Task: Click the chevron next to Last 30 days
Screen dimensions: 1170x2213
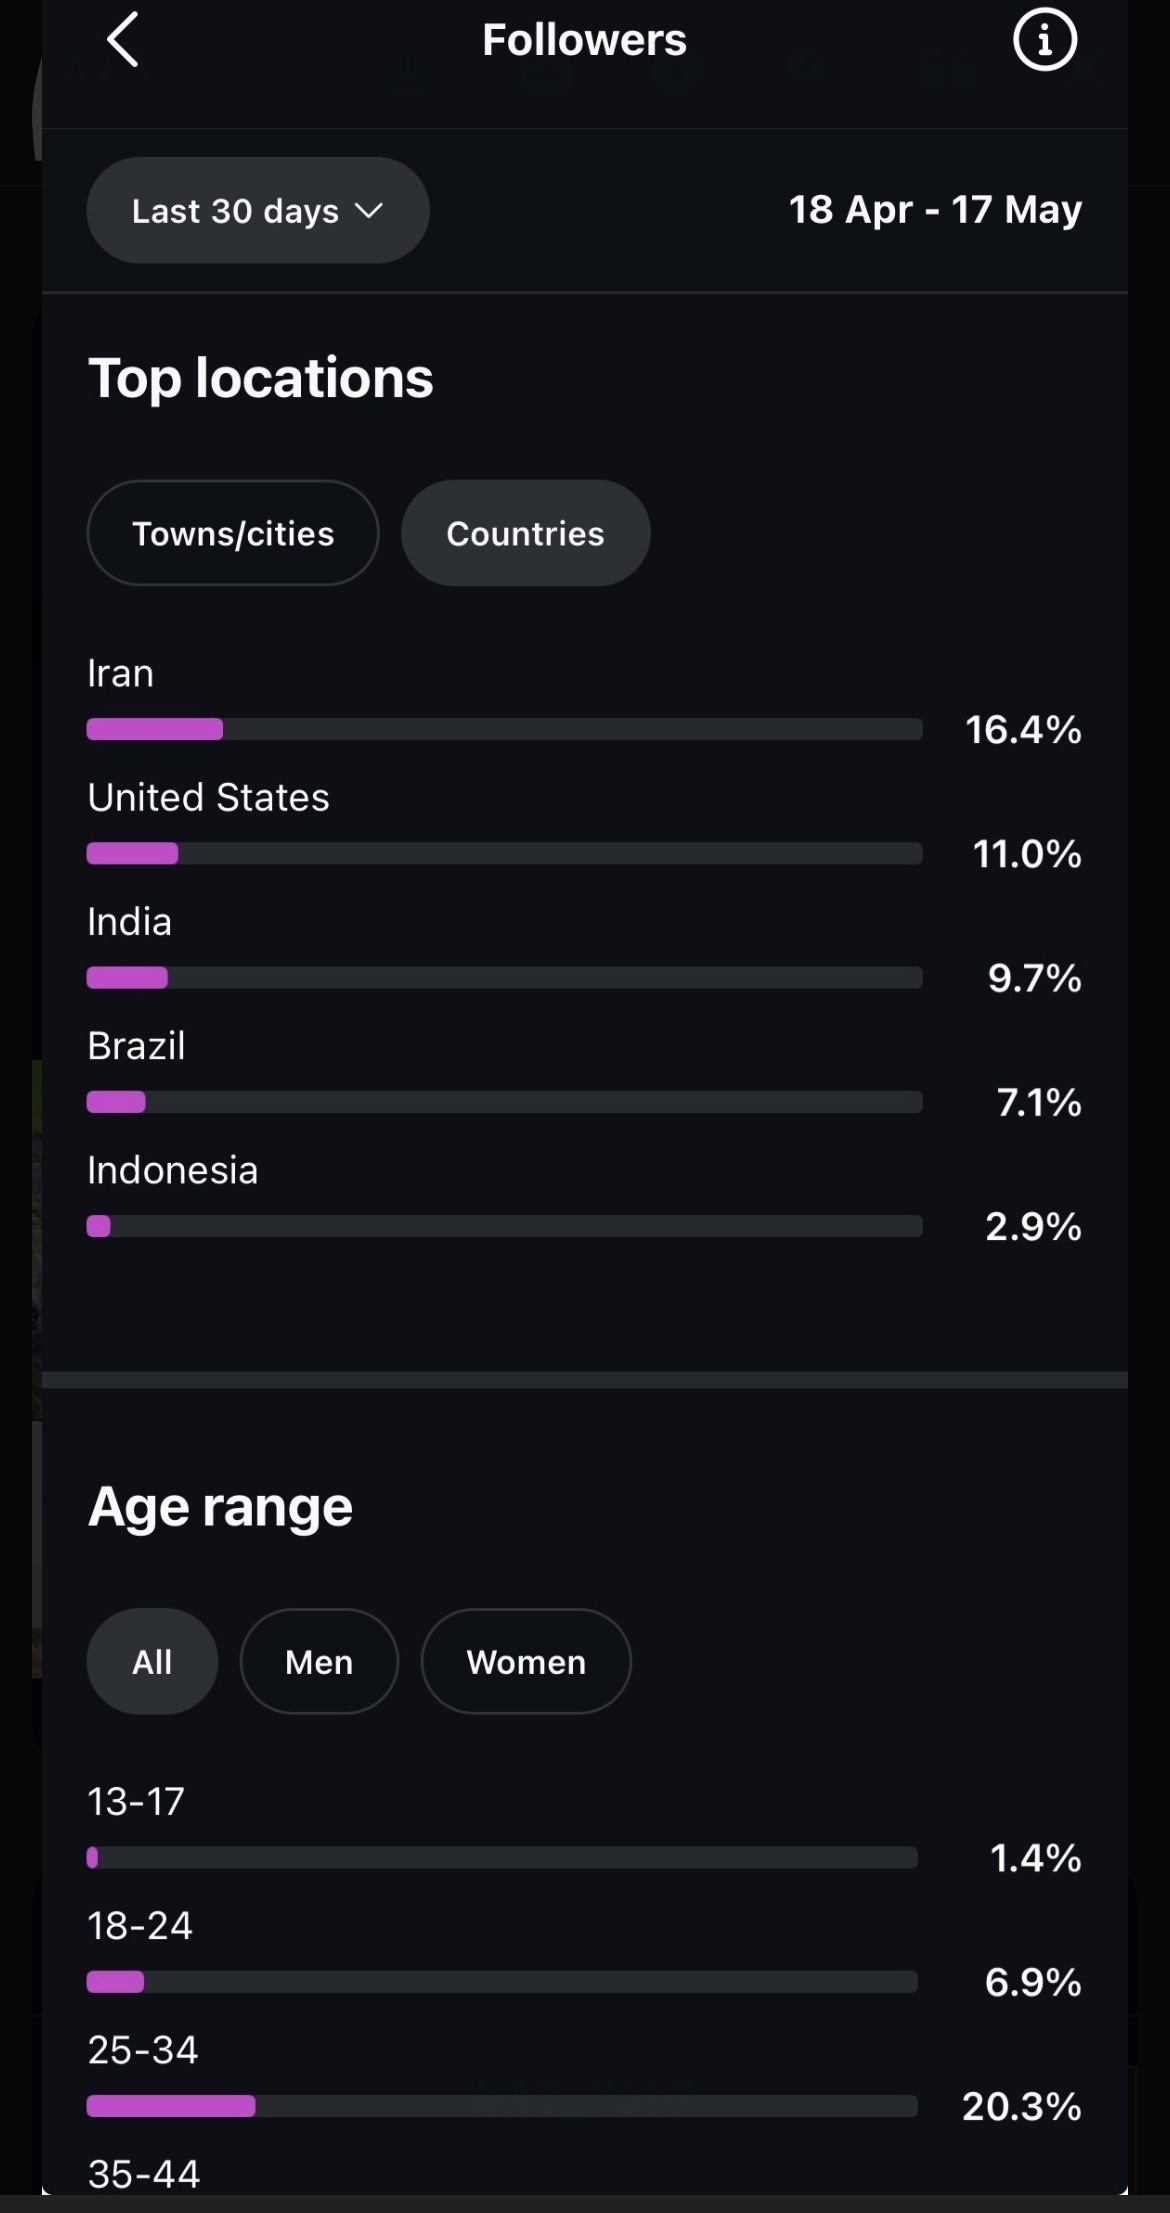Action: tap(369, 210)
